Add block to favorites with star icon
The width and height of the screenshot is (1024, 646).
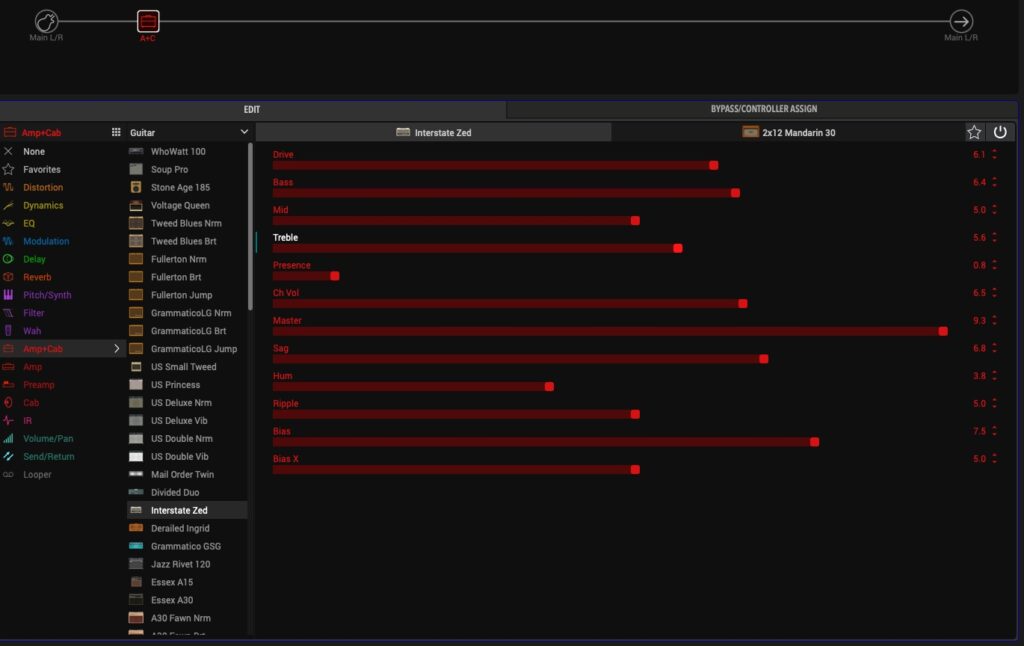pyautogui.click(x=974, y=132)
